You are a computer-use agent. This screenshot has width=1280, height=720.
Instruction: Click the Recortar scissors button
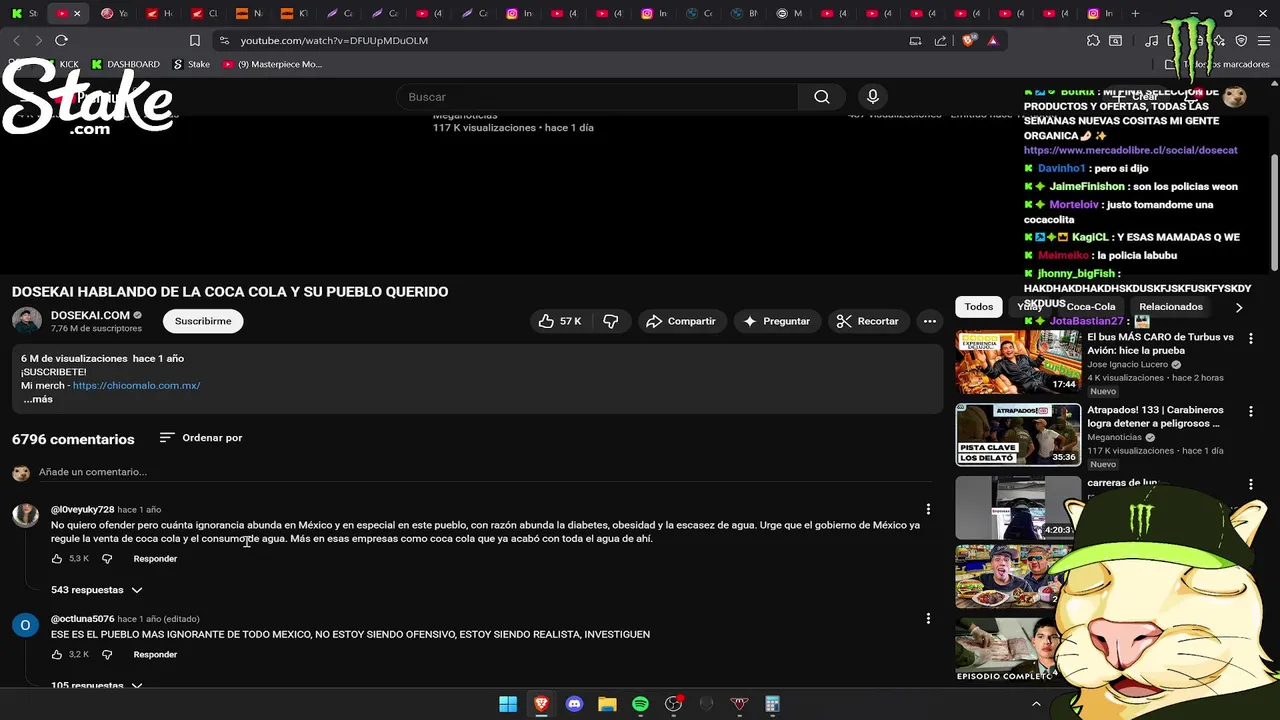point(867,321)
